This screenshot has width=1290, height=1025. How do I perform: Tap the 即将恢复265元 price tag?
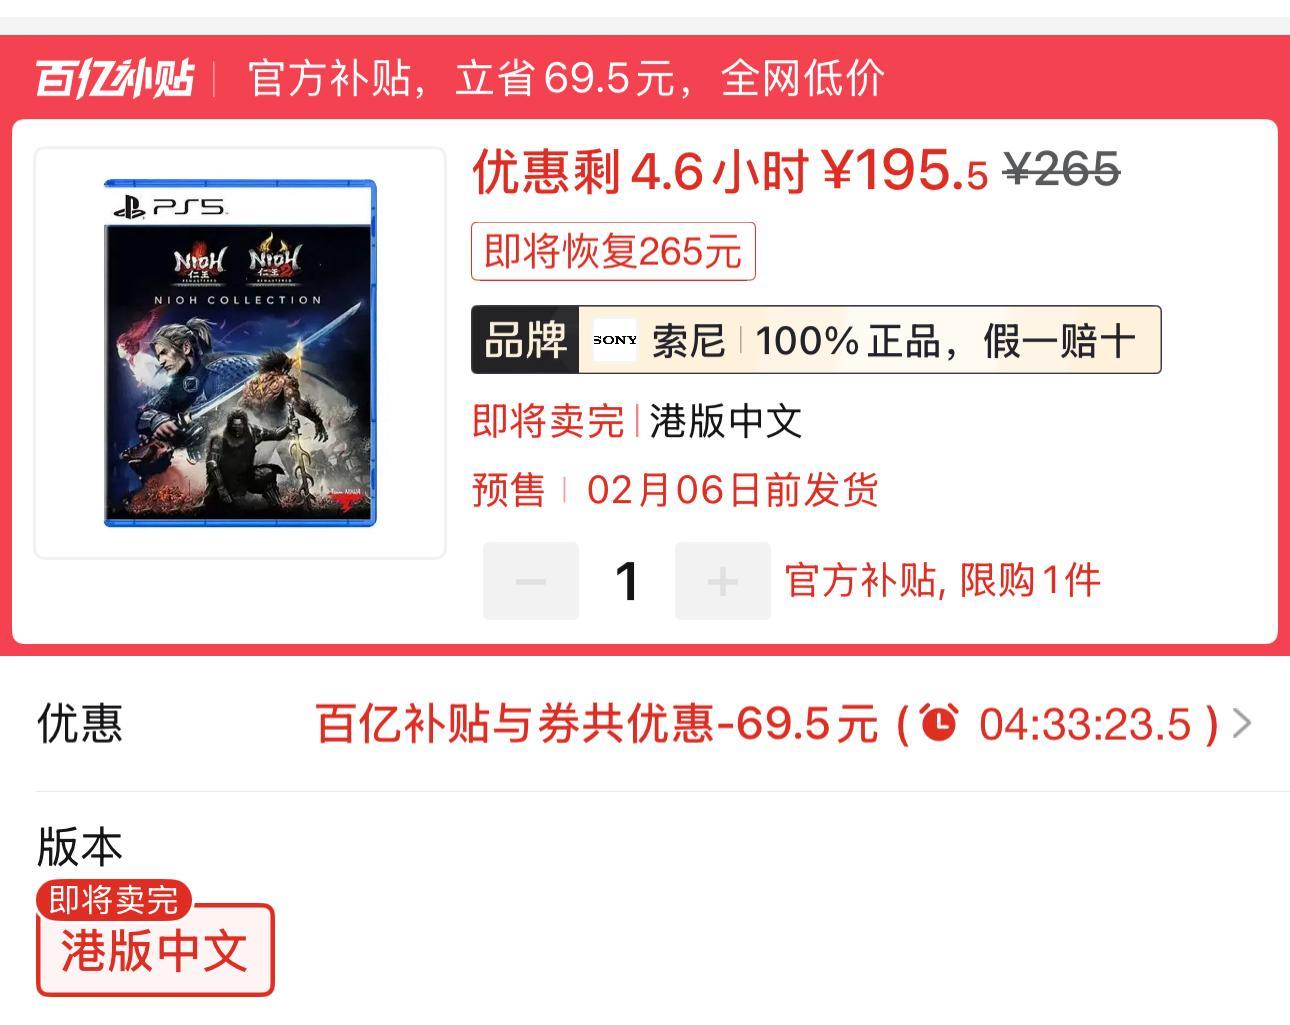[613, 251]
